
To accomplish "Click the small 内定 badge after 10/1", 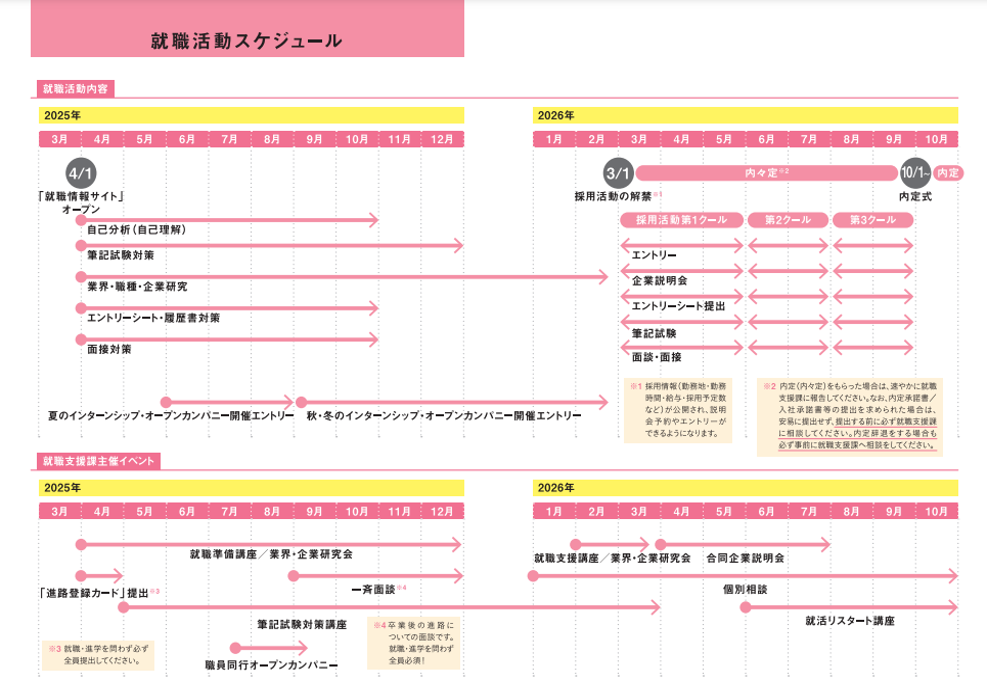I will [948, 173].
